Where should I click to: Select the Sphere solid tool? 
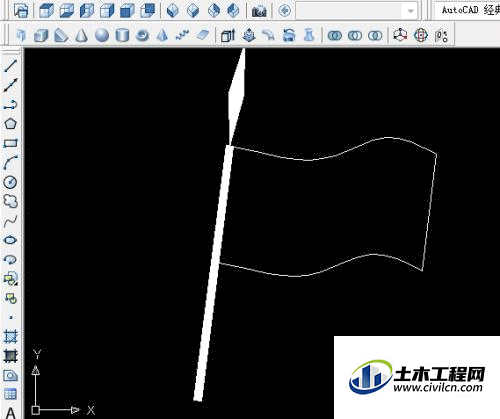tap(102, 35)
